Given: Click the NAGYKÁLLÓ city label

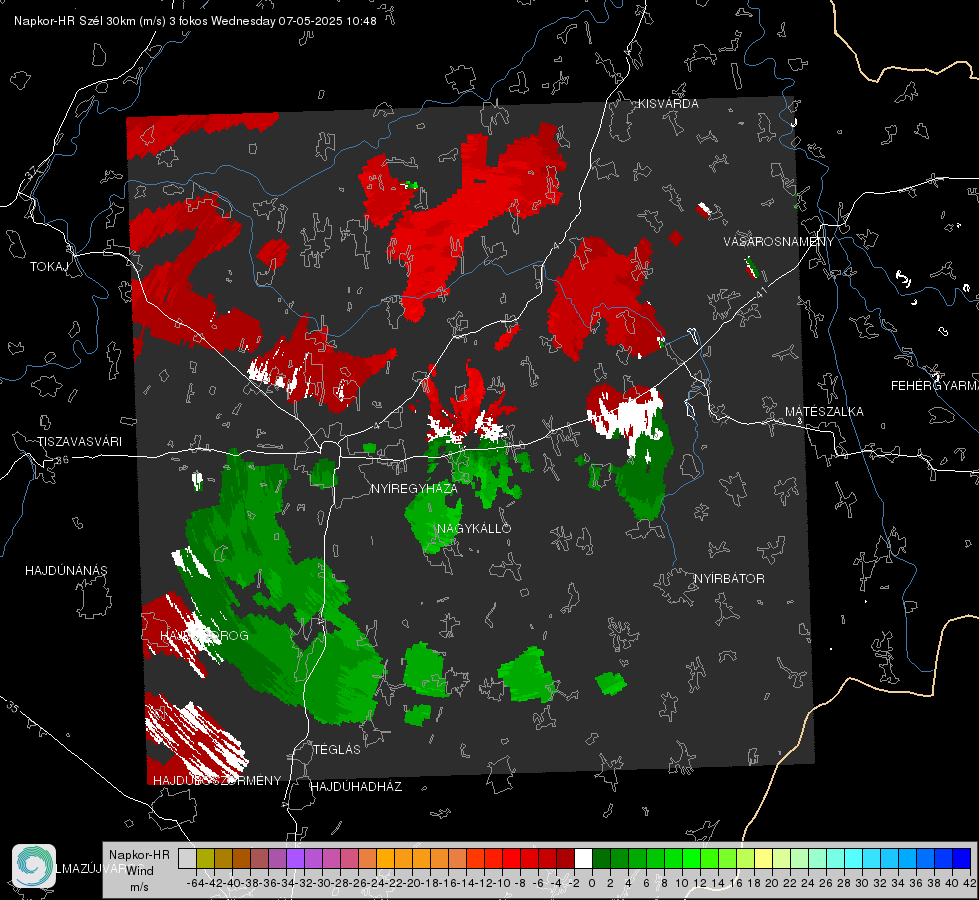Looking at the screenshot, I should (474, 528).
